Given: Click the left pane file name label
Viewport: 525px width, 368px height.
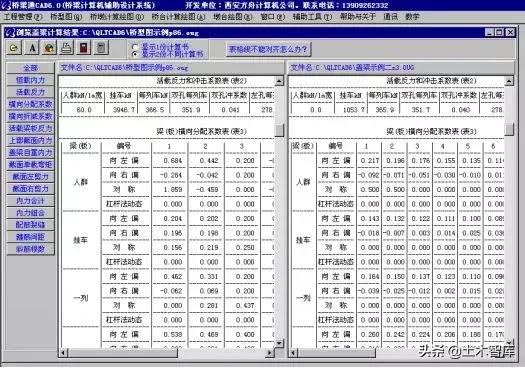Looking at the screenshot, I should click(x=124, y=68).
